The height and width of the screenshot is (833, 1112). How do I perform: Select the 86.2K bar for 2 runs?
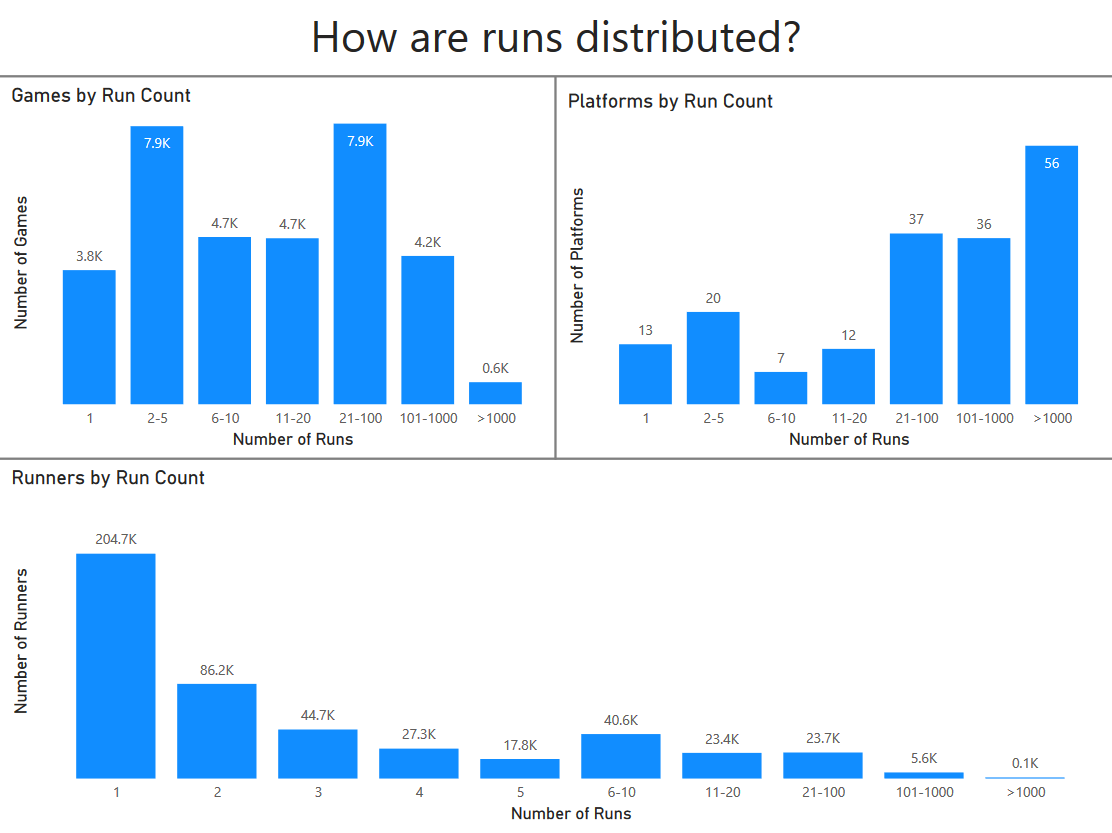[216, 730]
